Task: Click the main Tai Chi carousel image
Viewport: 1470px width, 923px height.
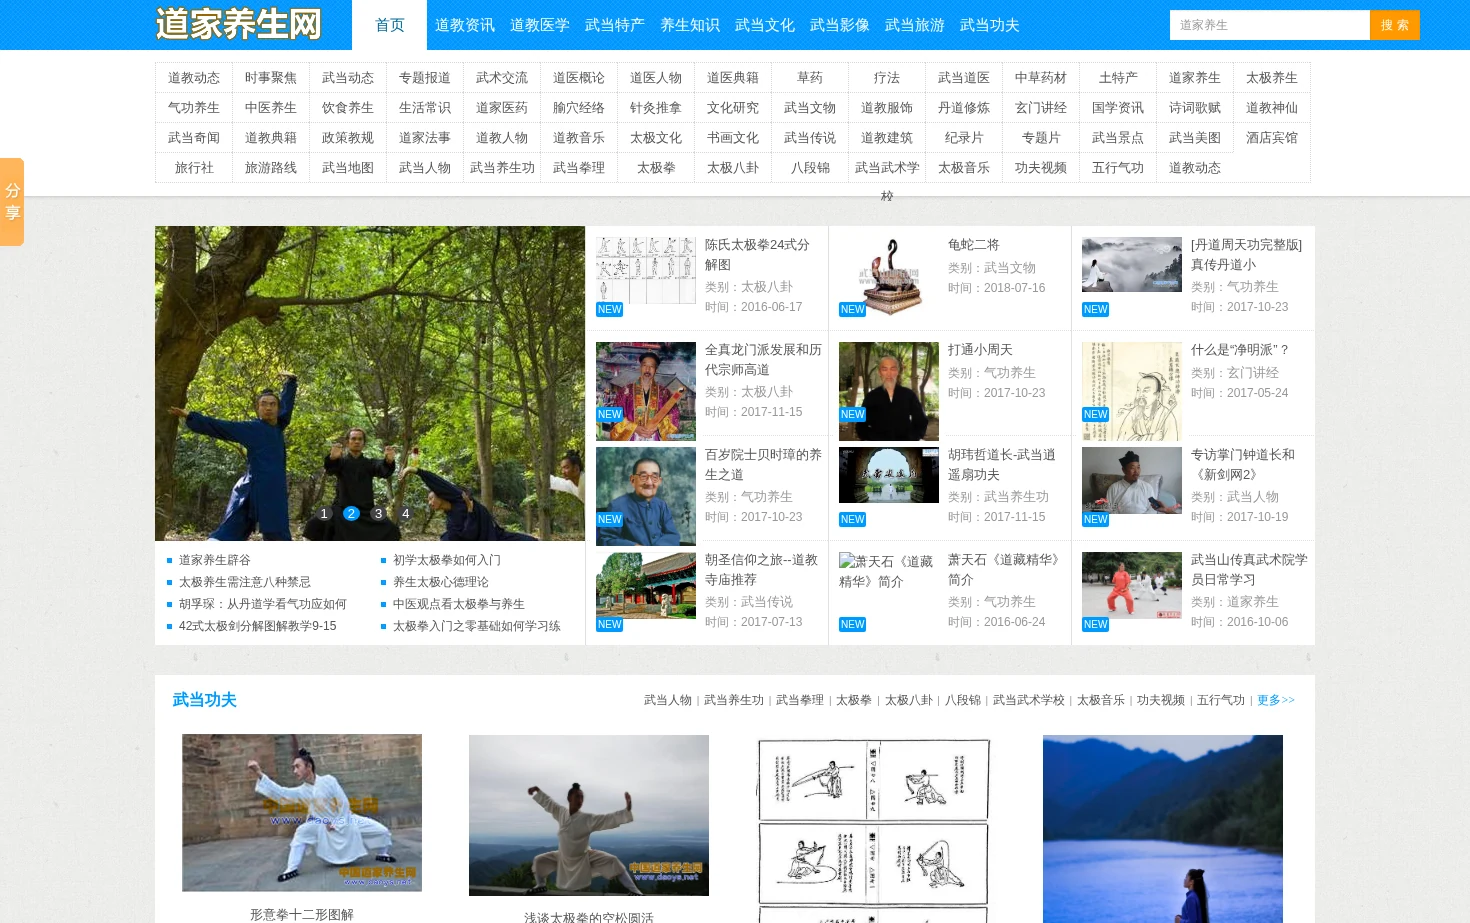Action: point(370,383)
